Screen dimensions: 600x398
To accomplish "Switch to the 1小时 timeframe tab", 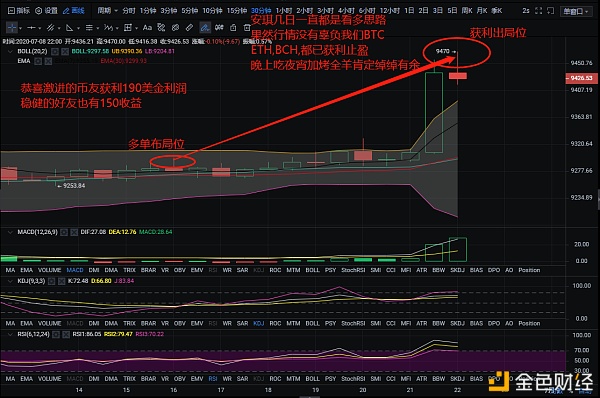I will 284,11.
